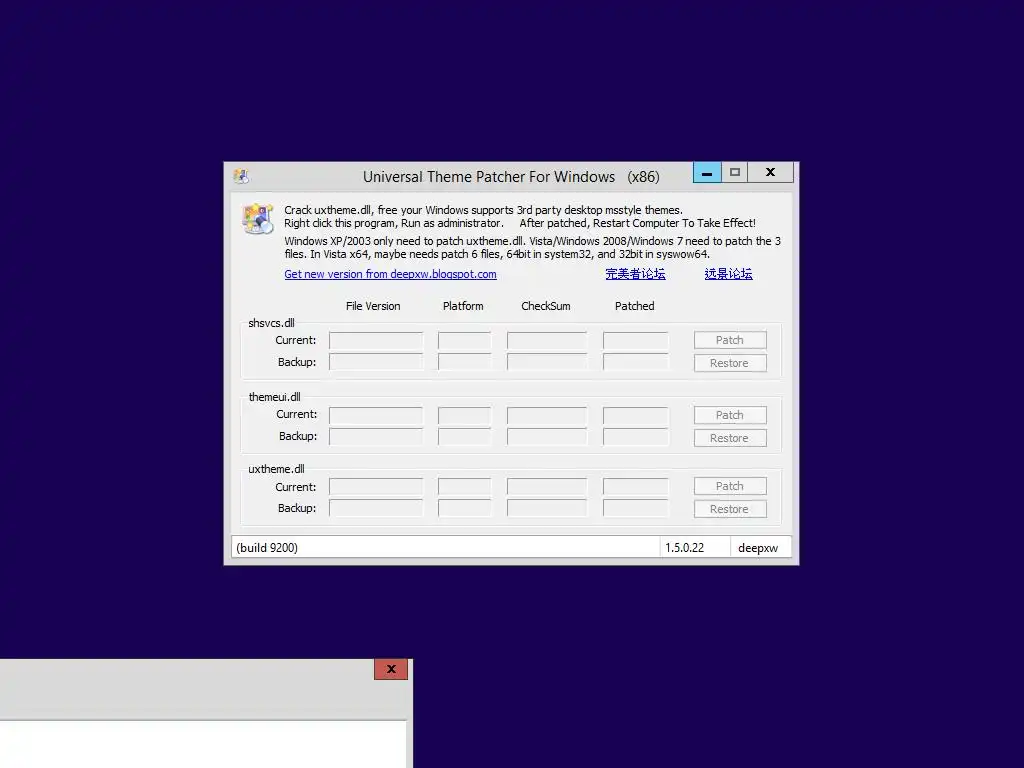This screenshot has height=768, width=1024.
Task: Click the Universal Theme Patcher window title
Action: pyautogui.click(x=511, y=177)
